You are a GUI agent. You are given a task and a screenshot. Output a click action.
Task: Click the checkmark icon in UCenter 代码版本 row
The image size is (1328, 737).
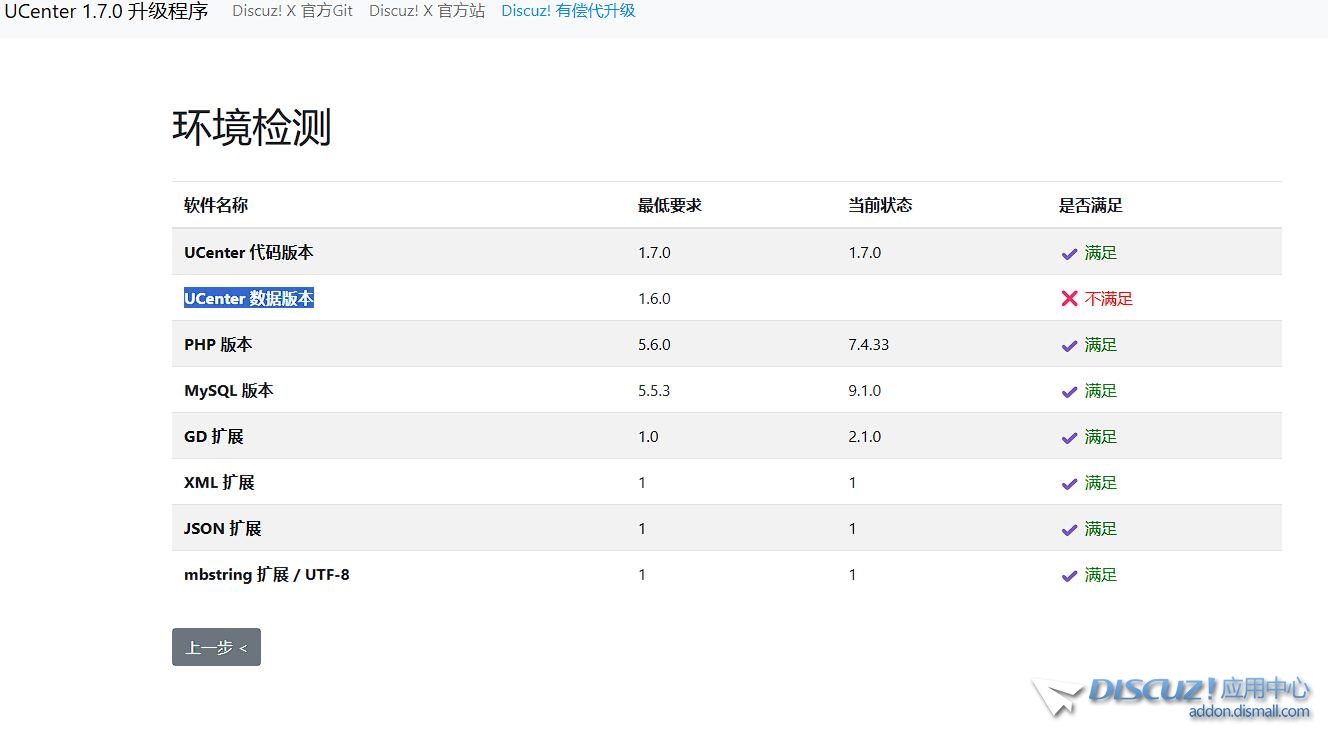[x=1069, y=254]
